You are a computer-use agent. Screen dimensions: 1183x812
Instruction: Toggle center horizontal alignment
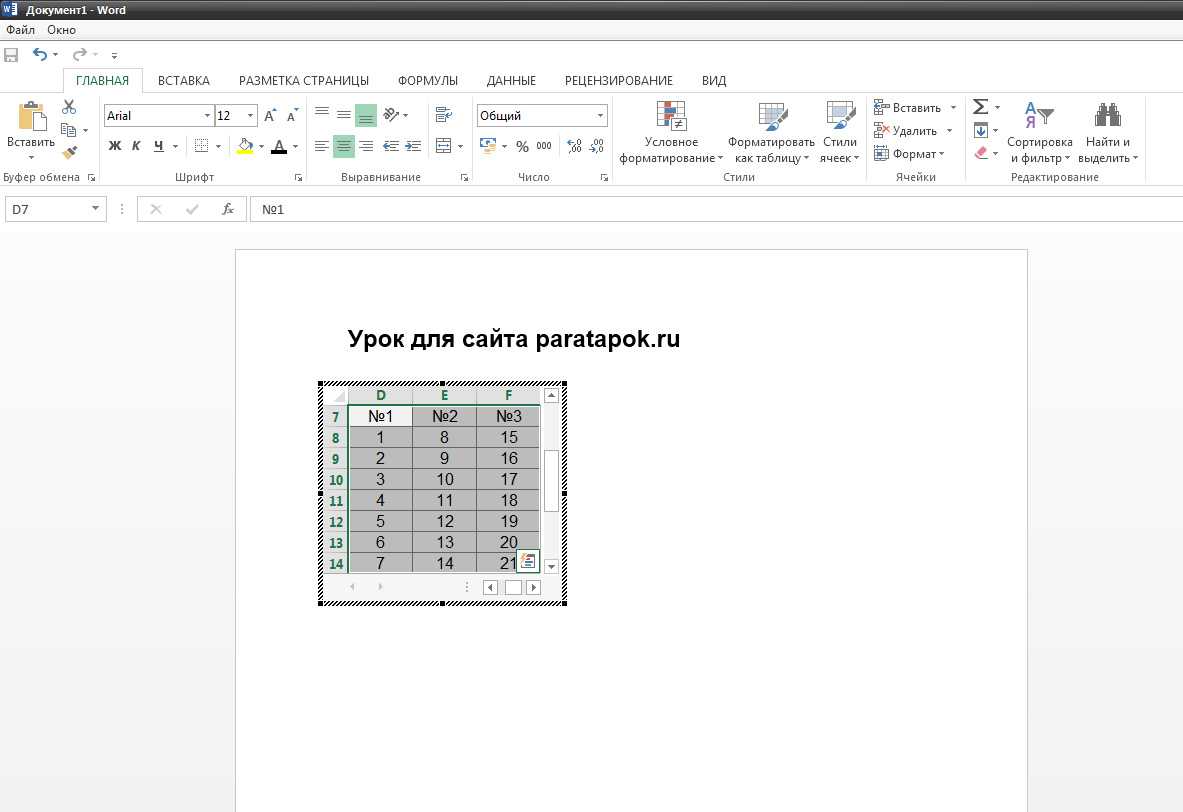click(x=344, y=146)
